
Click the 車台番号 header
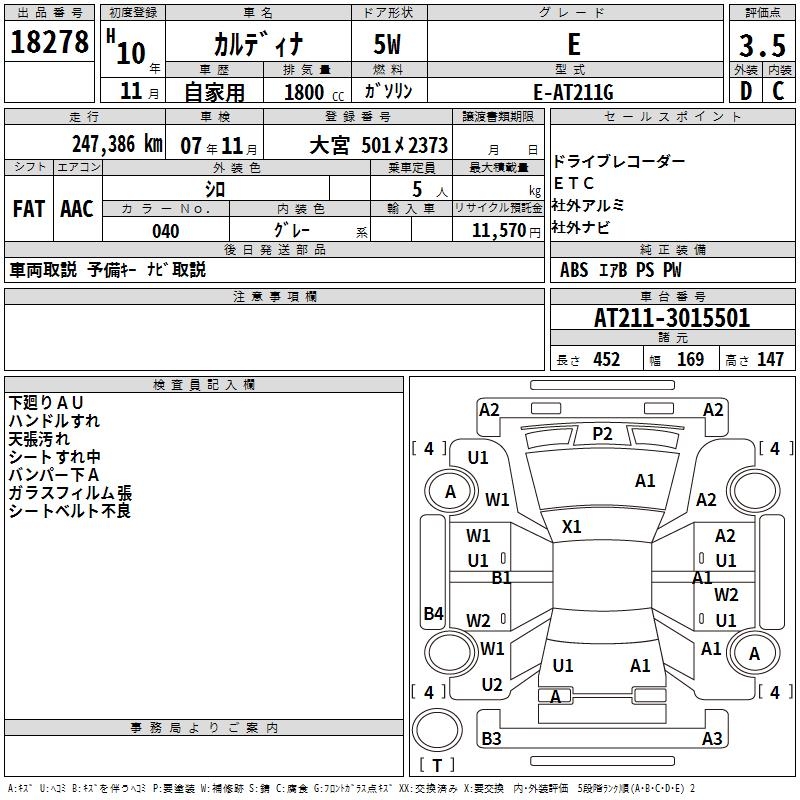click(672, 296)
